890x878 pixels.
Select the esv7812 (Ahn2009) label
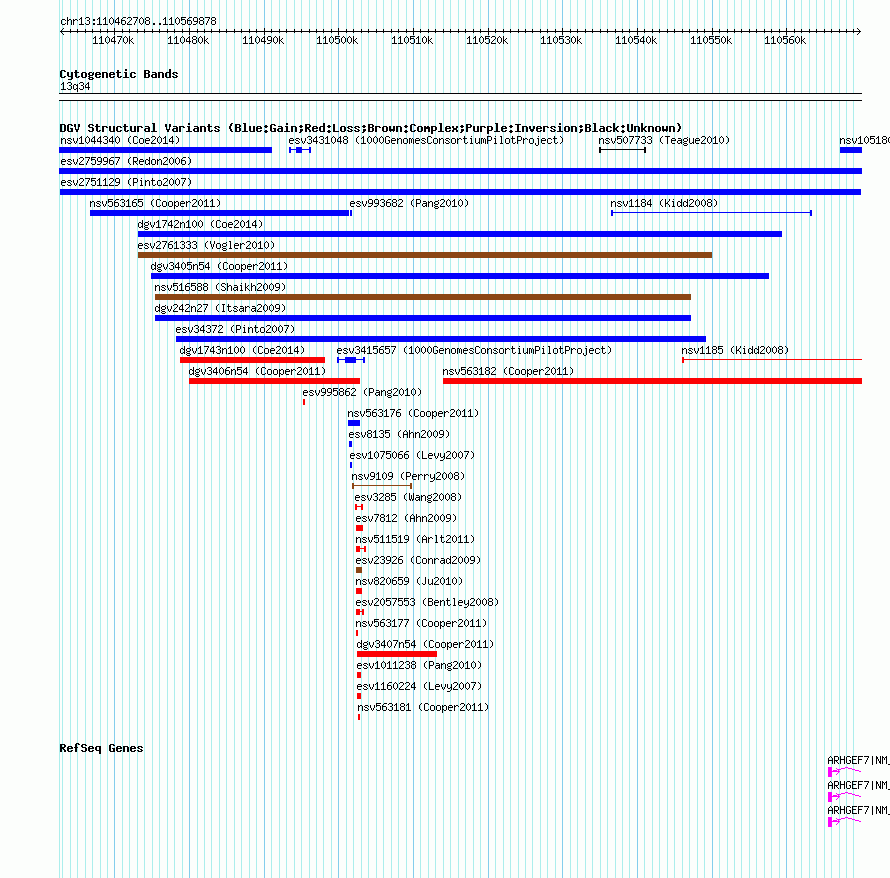[406, 518]
